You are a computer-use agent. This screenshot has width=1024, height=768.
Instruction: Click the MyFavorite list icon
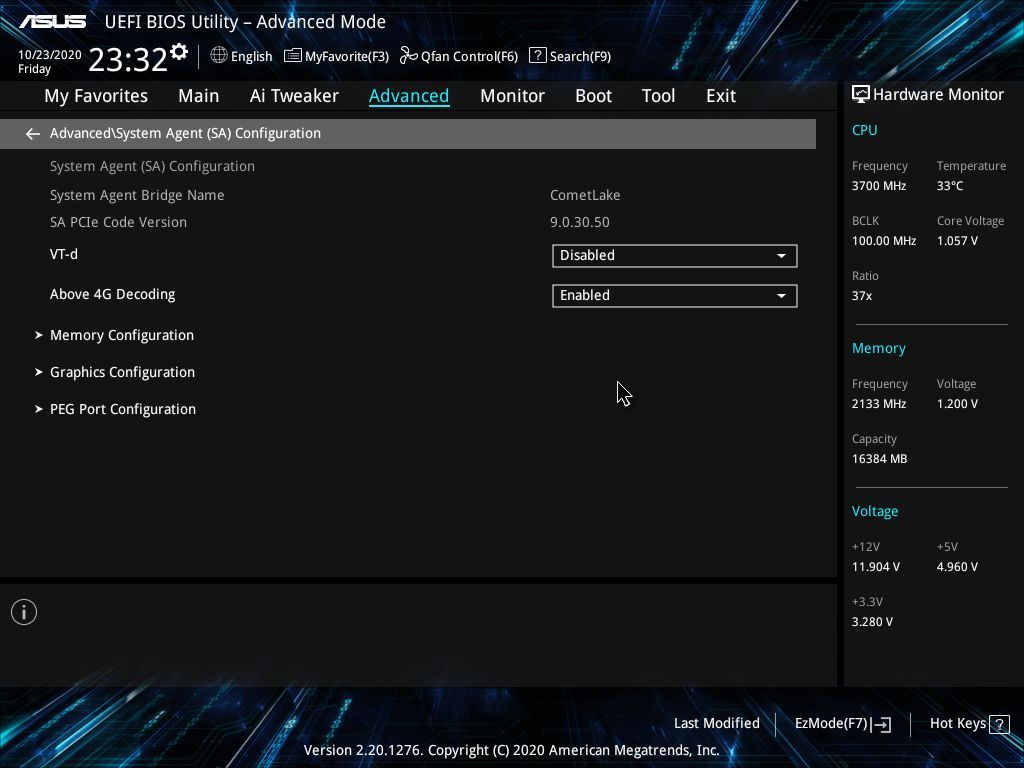[x=293, y=56]
